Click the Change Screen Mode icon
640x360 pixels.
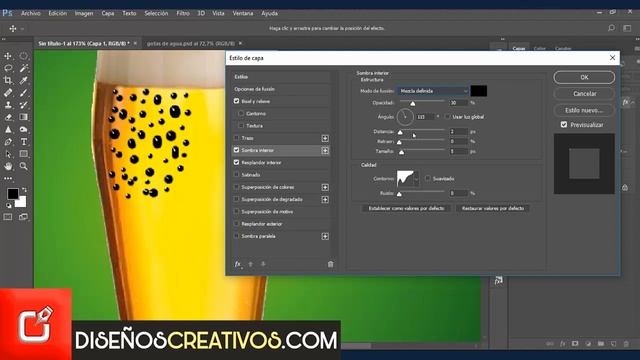click(24, 217)
